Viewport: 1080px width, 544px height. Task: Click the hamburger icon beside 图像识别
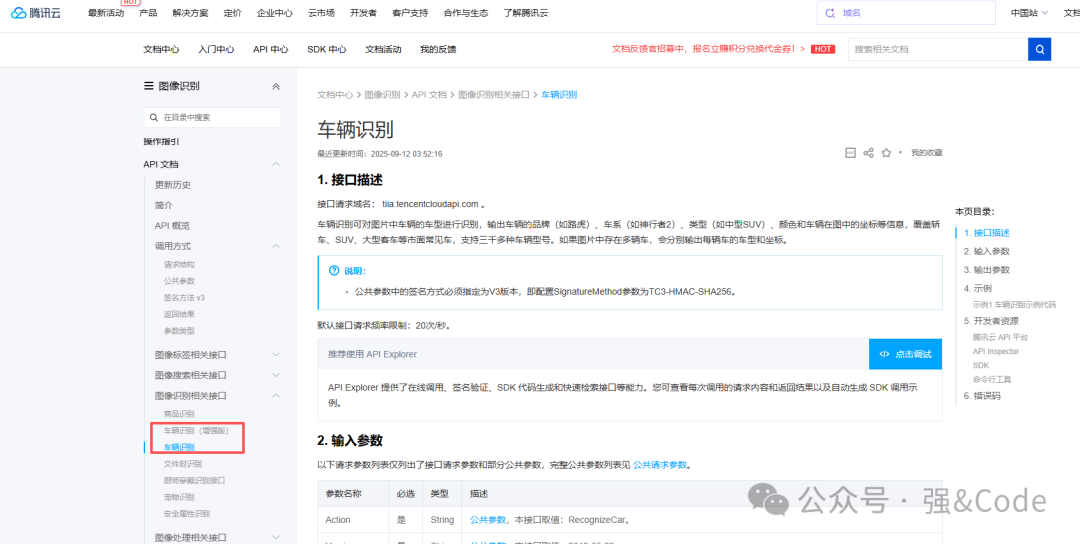tap(148, 86)
